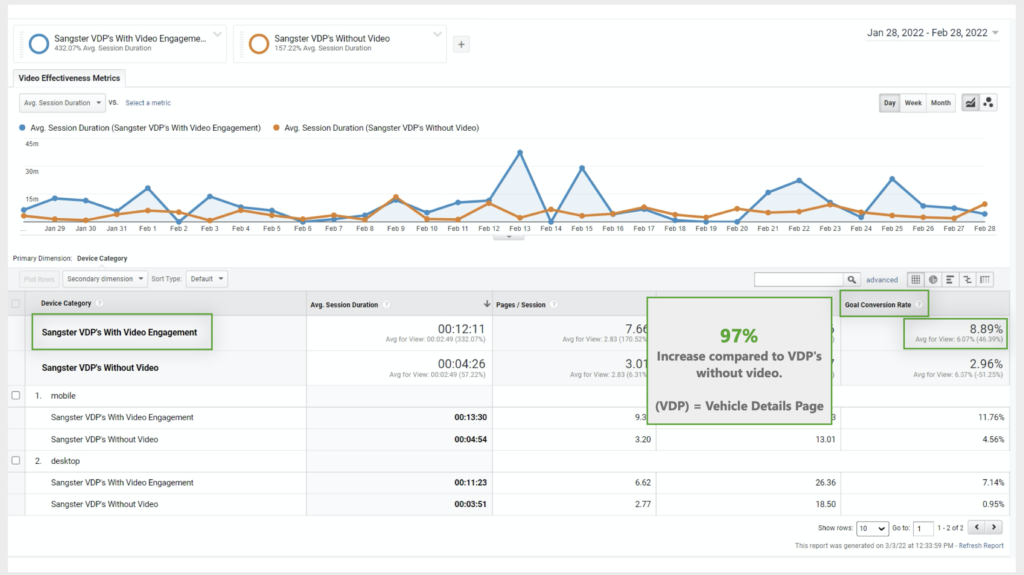Open the Avg. Session Duration metric dropdown
1024x575 pixels.
(x=62, y=103)
